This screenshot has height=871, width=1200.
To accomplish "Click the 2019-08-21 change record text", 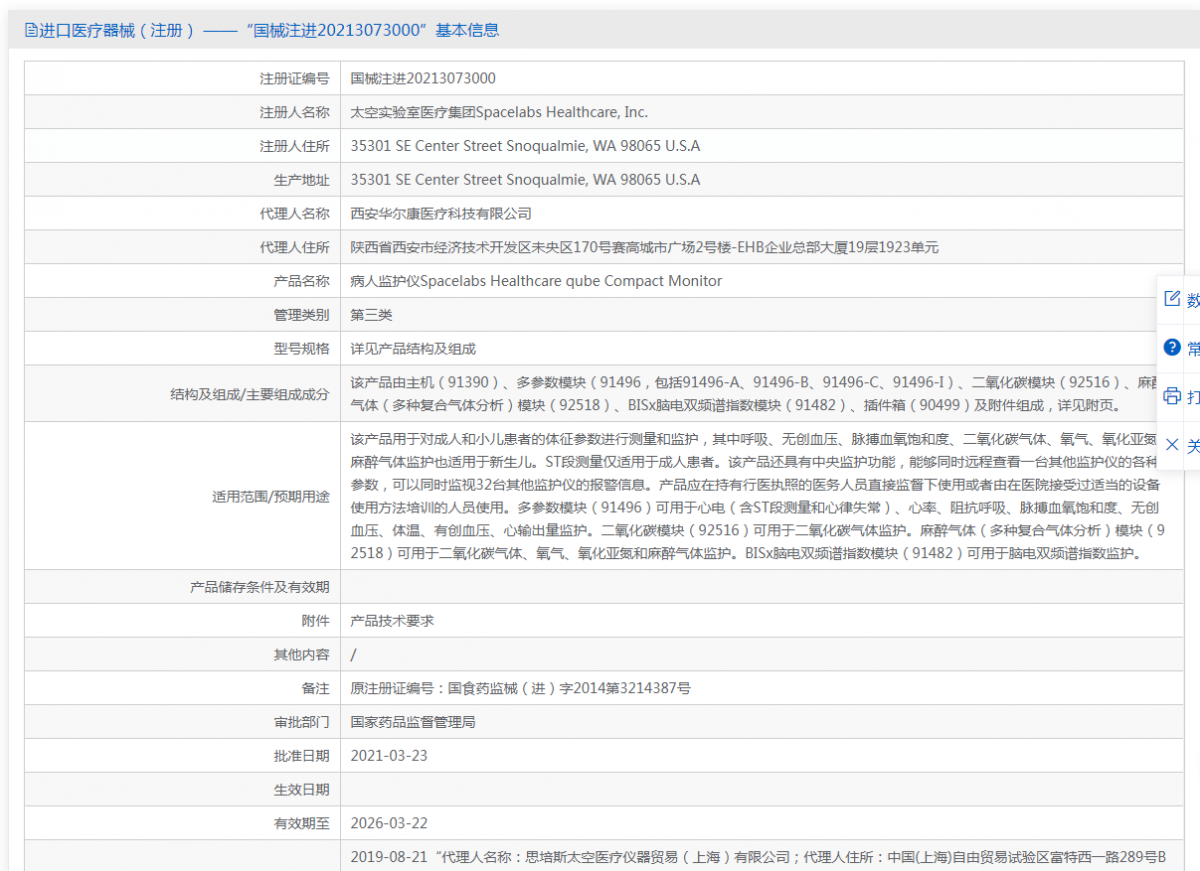I will 759,857.
